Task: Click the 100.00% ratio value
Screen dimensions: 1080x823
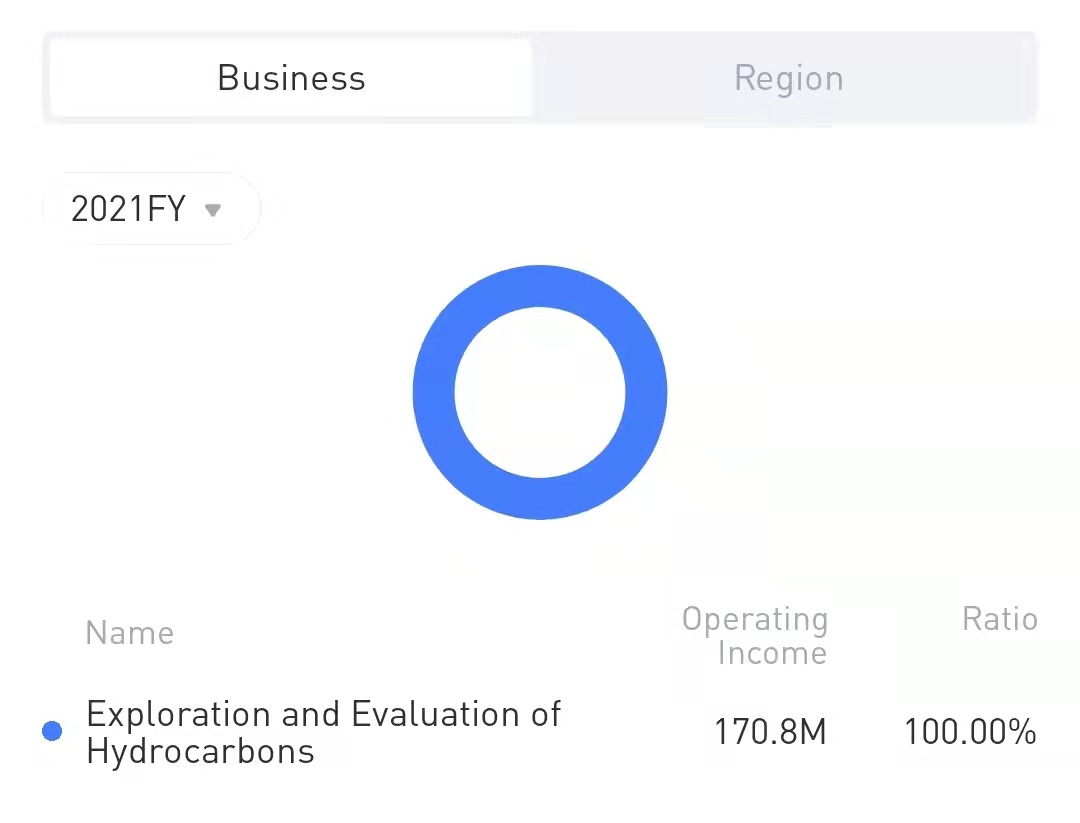Action: pos(970,733)
